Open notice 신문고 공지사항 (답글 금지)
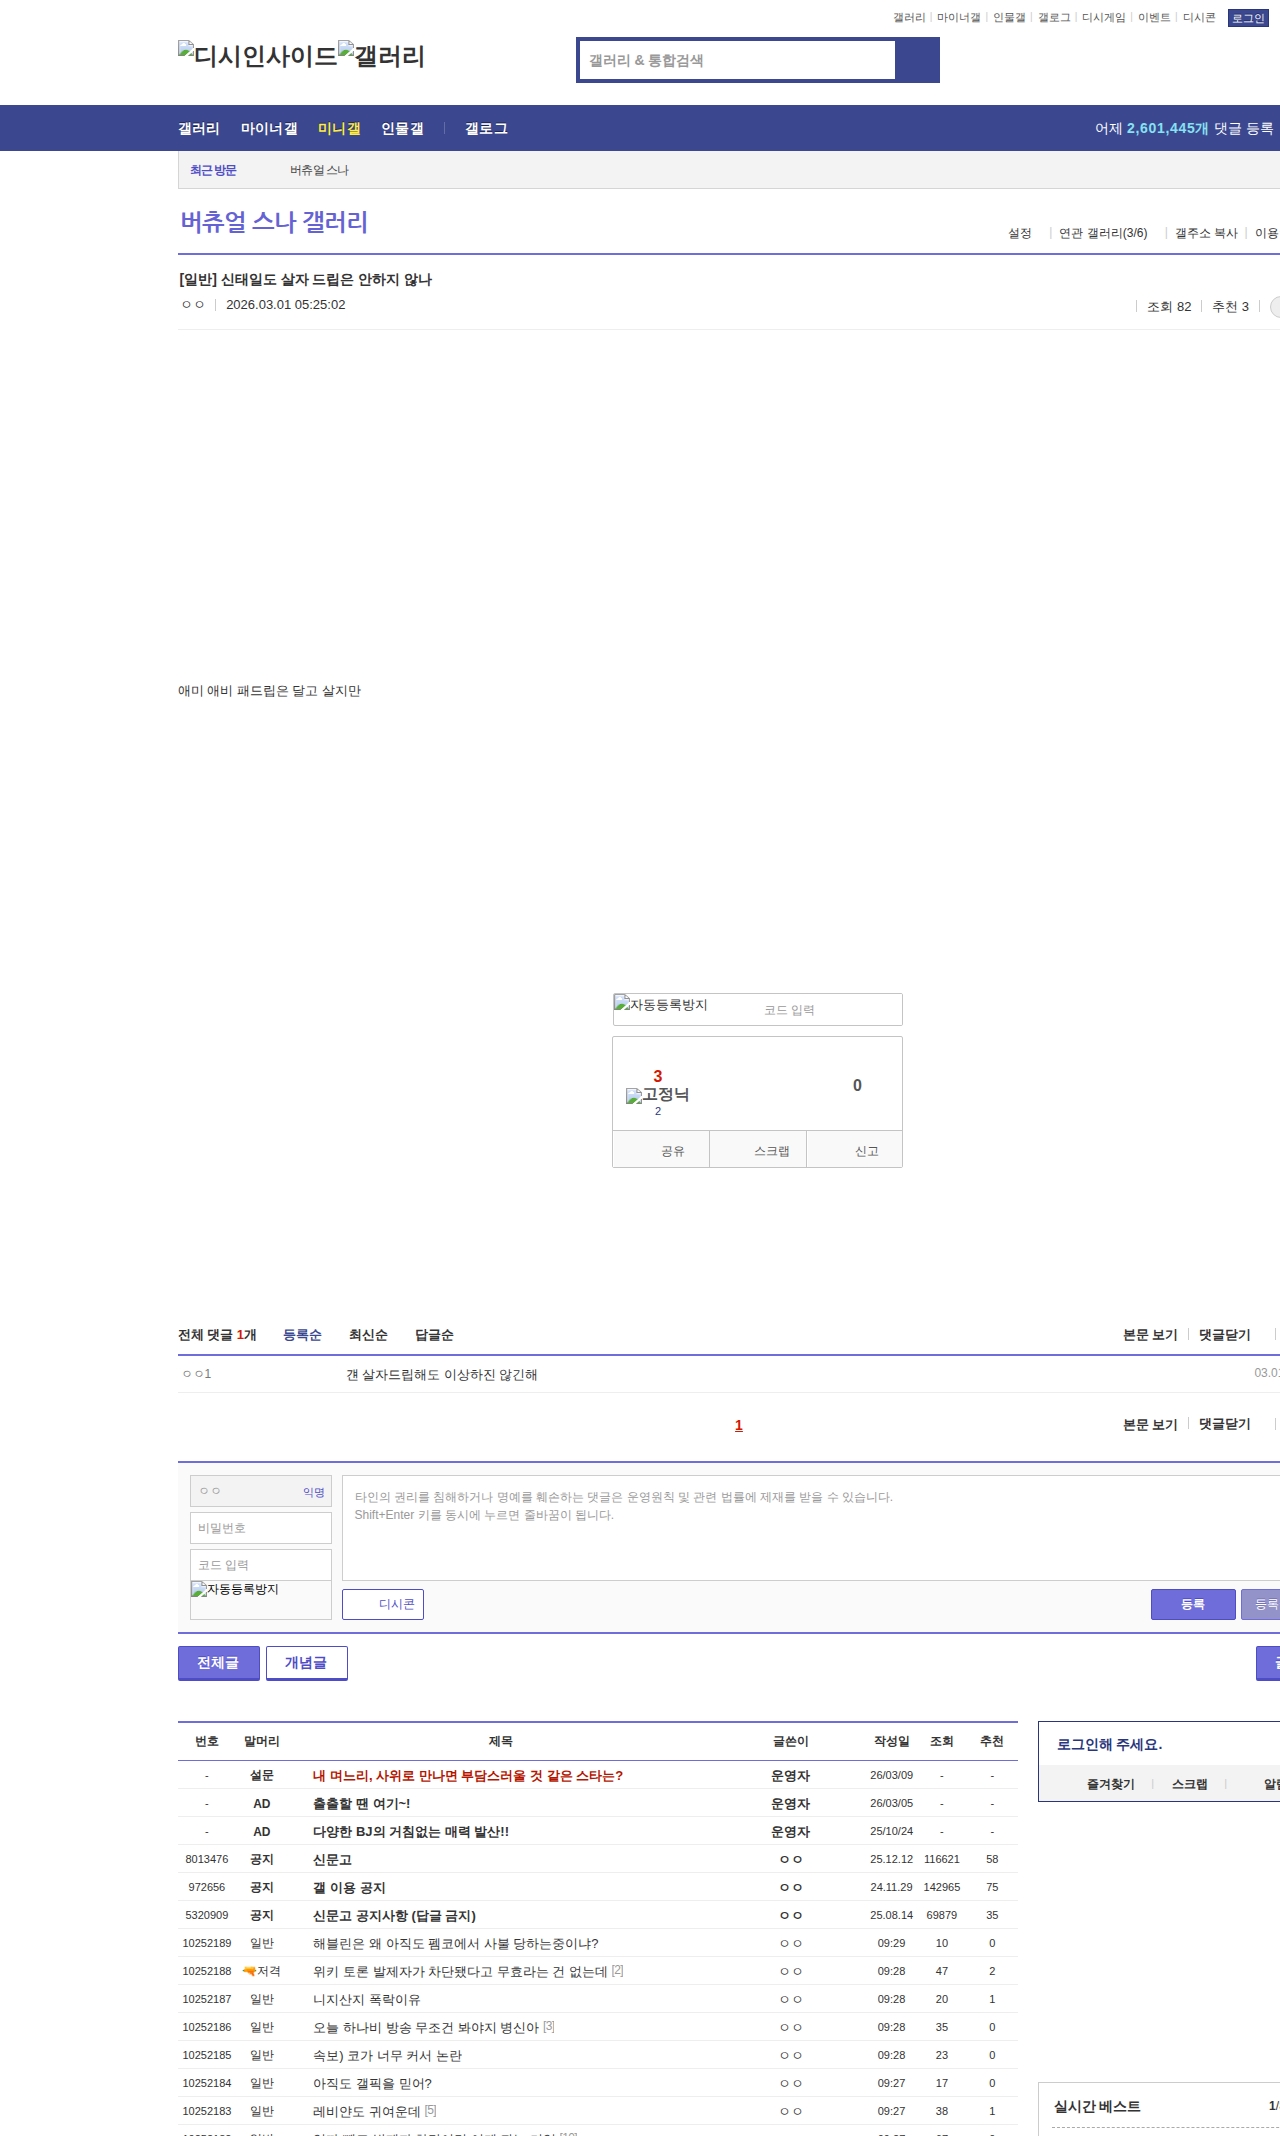The width and height of the screenshot is (1280, 2136). [394, 1916]
